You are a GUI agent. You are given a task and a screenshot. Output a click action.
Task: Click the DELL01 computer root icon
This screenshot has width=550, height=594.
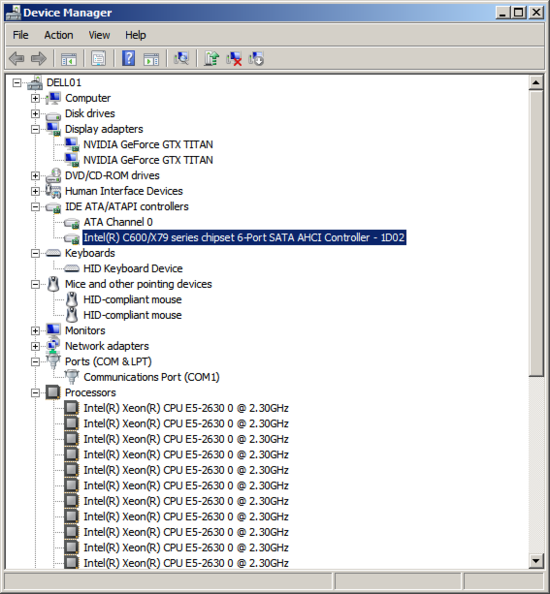point(35,83)
